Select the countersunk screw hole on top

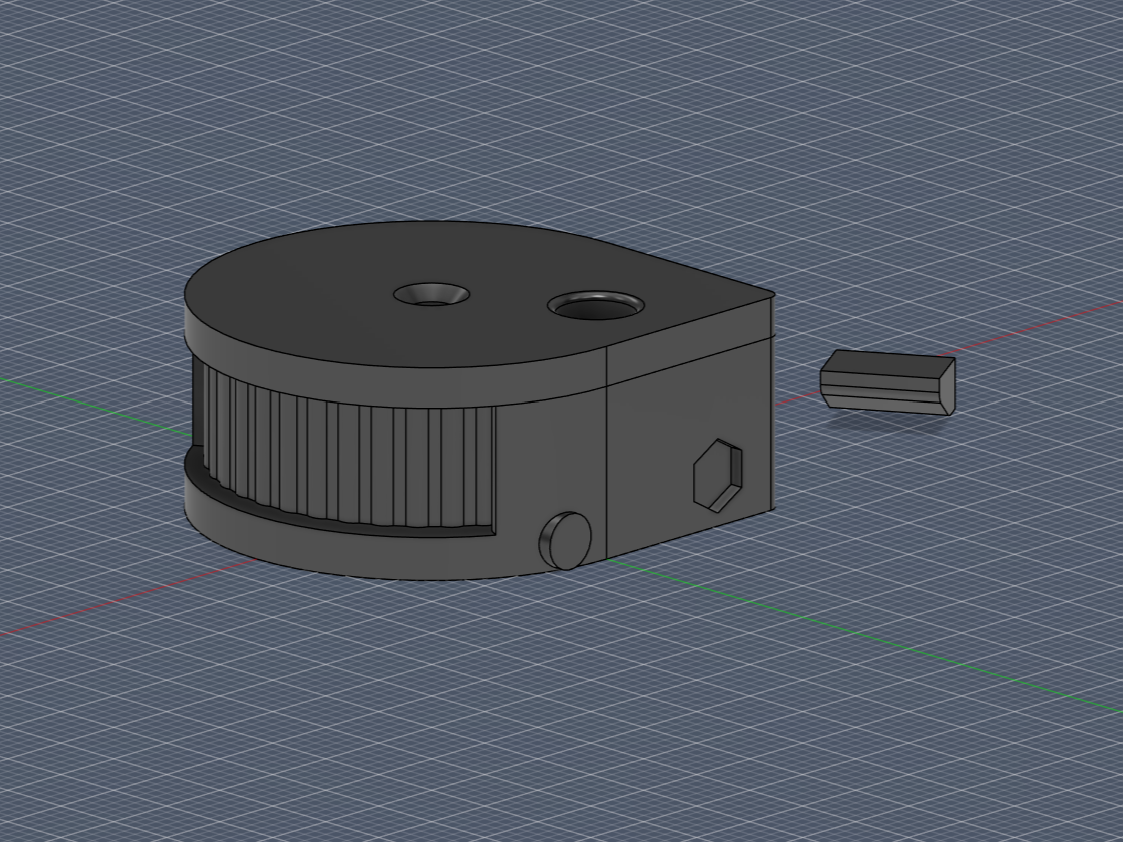(432, 294)
